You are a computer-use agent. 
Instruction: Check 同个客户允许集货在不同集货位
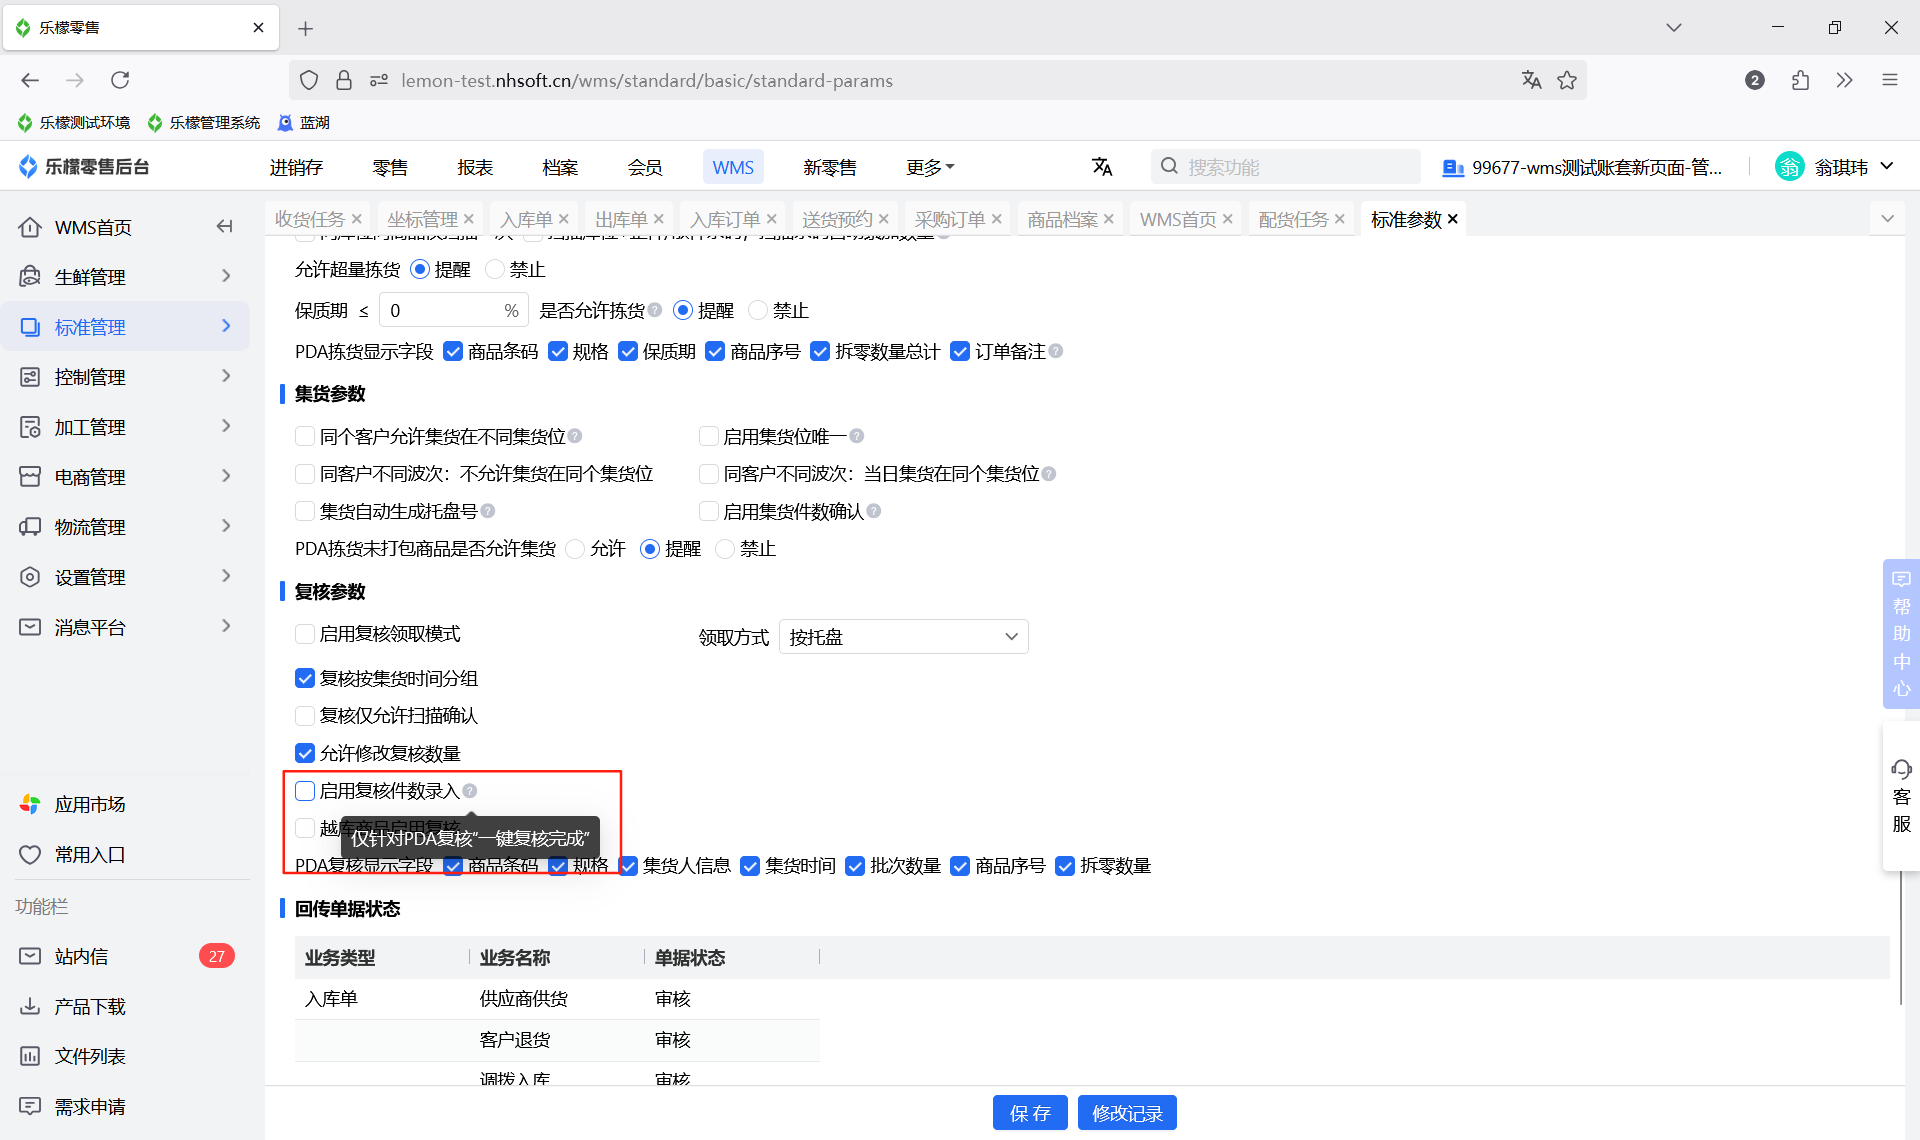click(305, 436)
